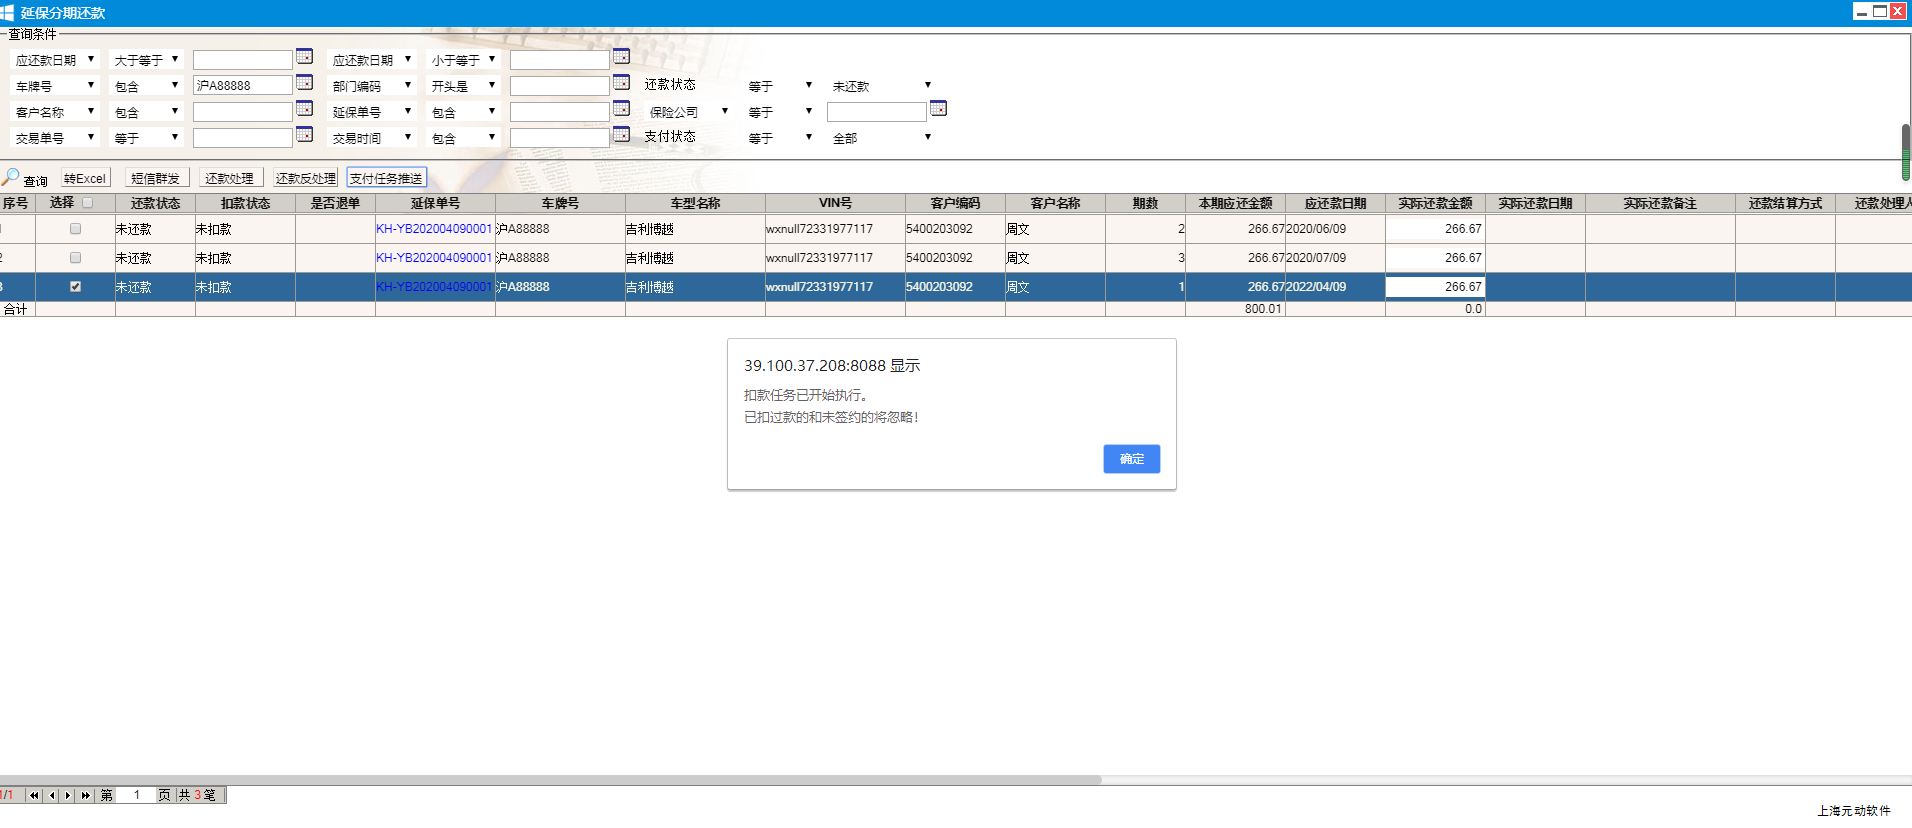Click the 转Excel export button
Image resolution: width=1912 pixels, height=828 pixels.
pyautogui.click(x=85, y=178)
